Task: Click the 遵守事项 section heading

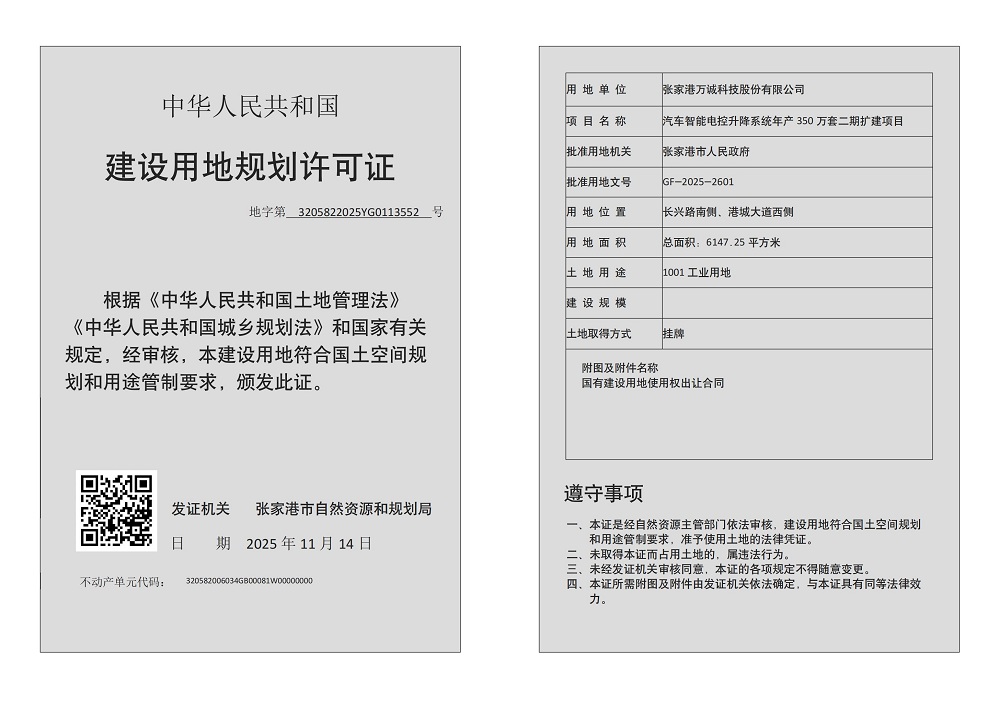Action: [x=603, y=493]
